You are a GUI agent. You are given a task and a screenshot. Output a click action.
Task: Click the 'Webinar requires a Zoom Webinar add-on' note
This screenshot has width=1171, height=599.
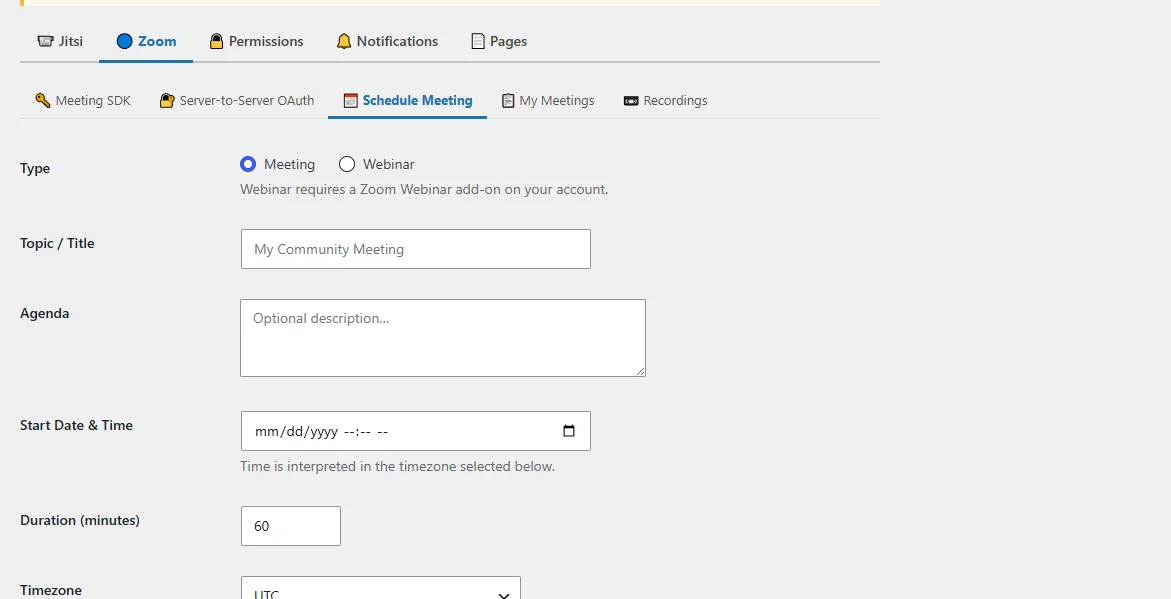point(424,190)
